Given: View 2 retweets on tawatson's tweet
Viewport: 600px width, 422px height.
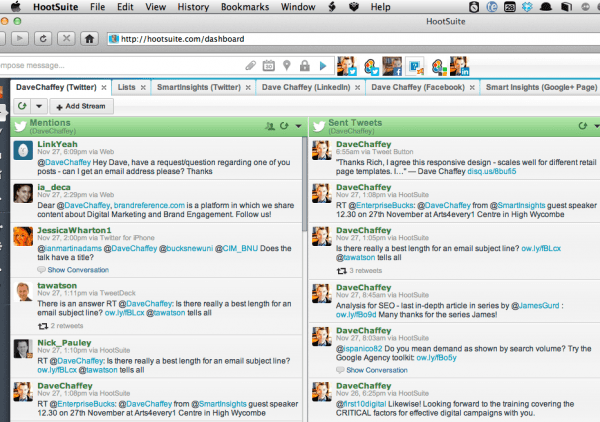Looking at the screenshot, I should click(67, 326).
